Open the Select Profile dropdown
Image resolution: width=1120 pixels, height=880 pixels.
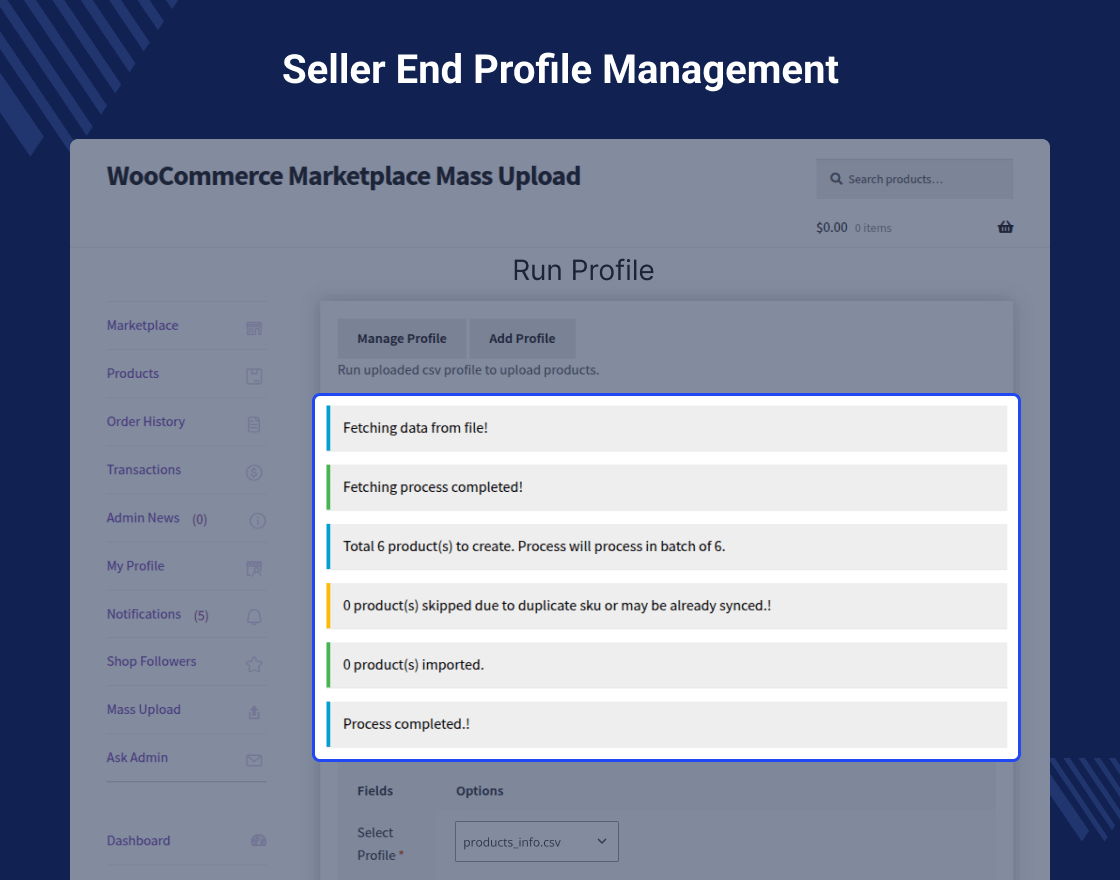536,842
